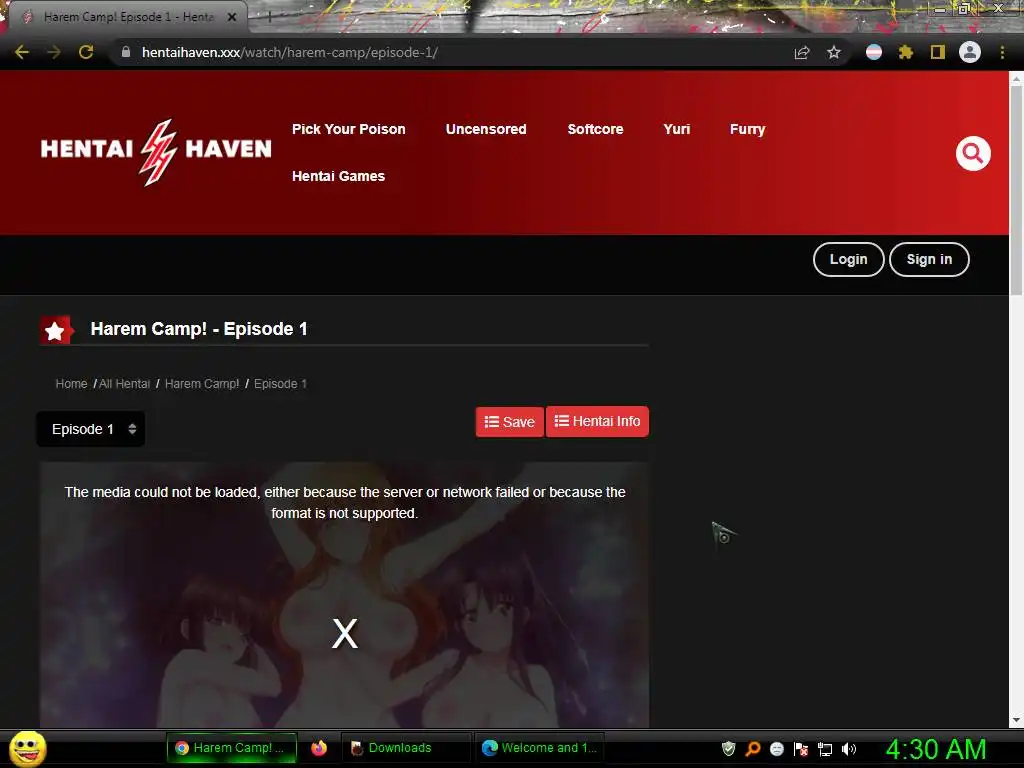Open the browser side panel
The image size is (1024, 768).
point(938,52)
